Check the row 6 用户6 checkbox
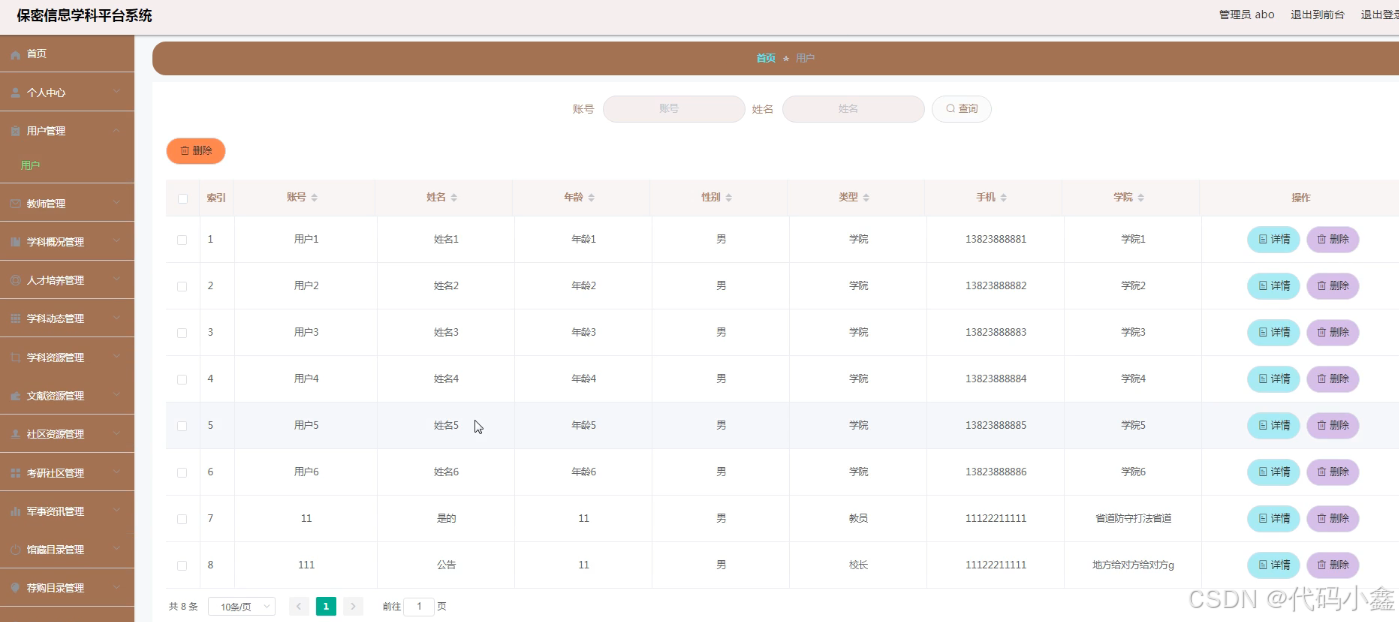1399x622 pixels. [182, 472]
